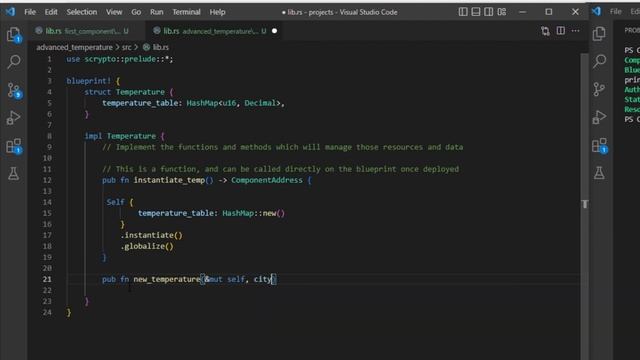Open Source Control in the second VS Code window
Viewport: 640px width, 360px height.
(599, 89)
